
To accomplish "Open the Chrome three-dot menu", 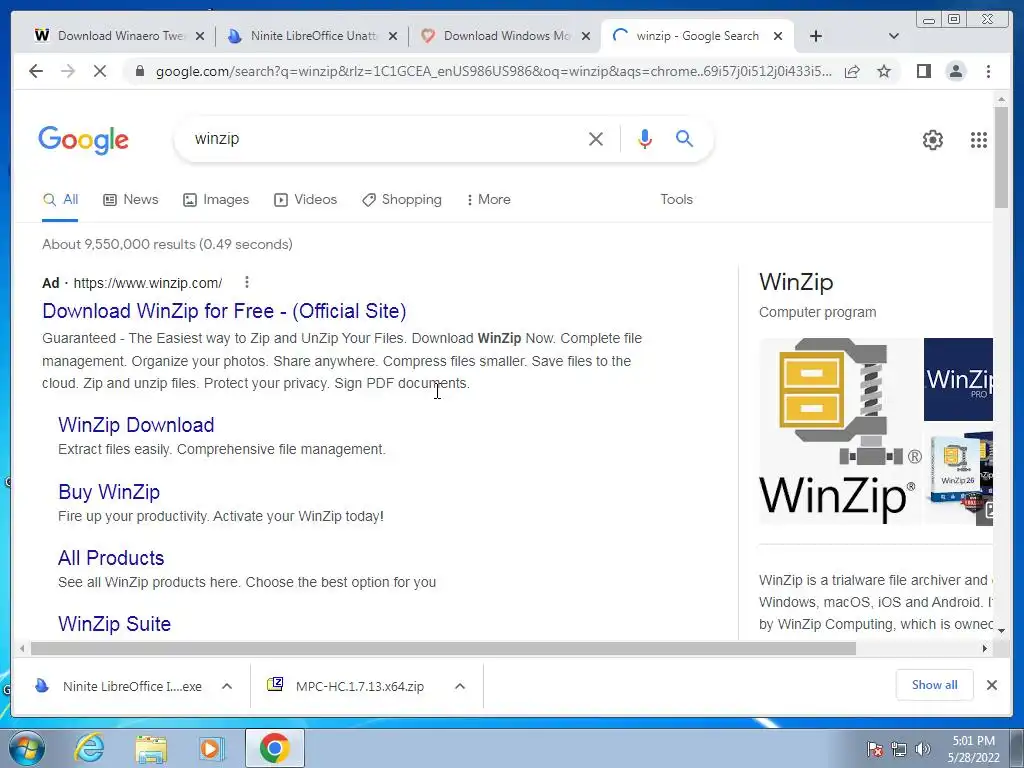I will (x=988, y=71).
